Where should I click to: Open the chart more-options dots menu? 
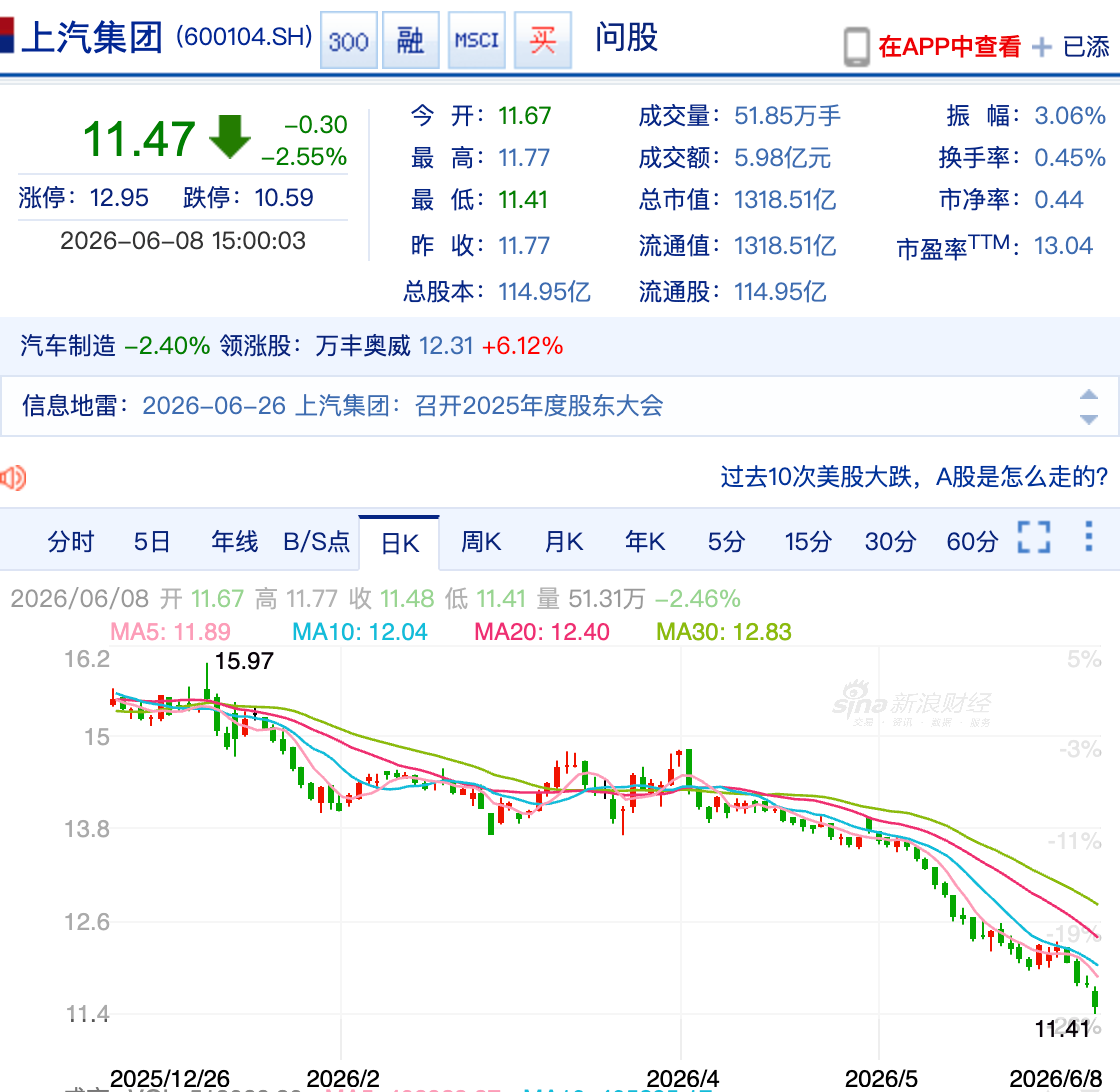pyautogui.click(x=1089, y=536)
